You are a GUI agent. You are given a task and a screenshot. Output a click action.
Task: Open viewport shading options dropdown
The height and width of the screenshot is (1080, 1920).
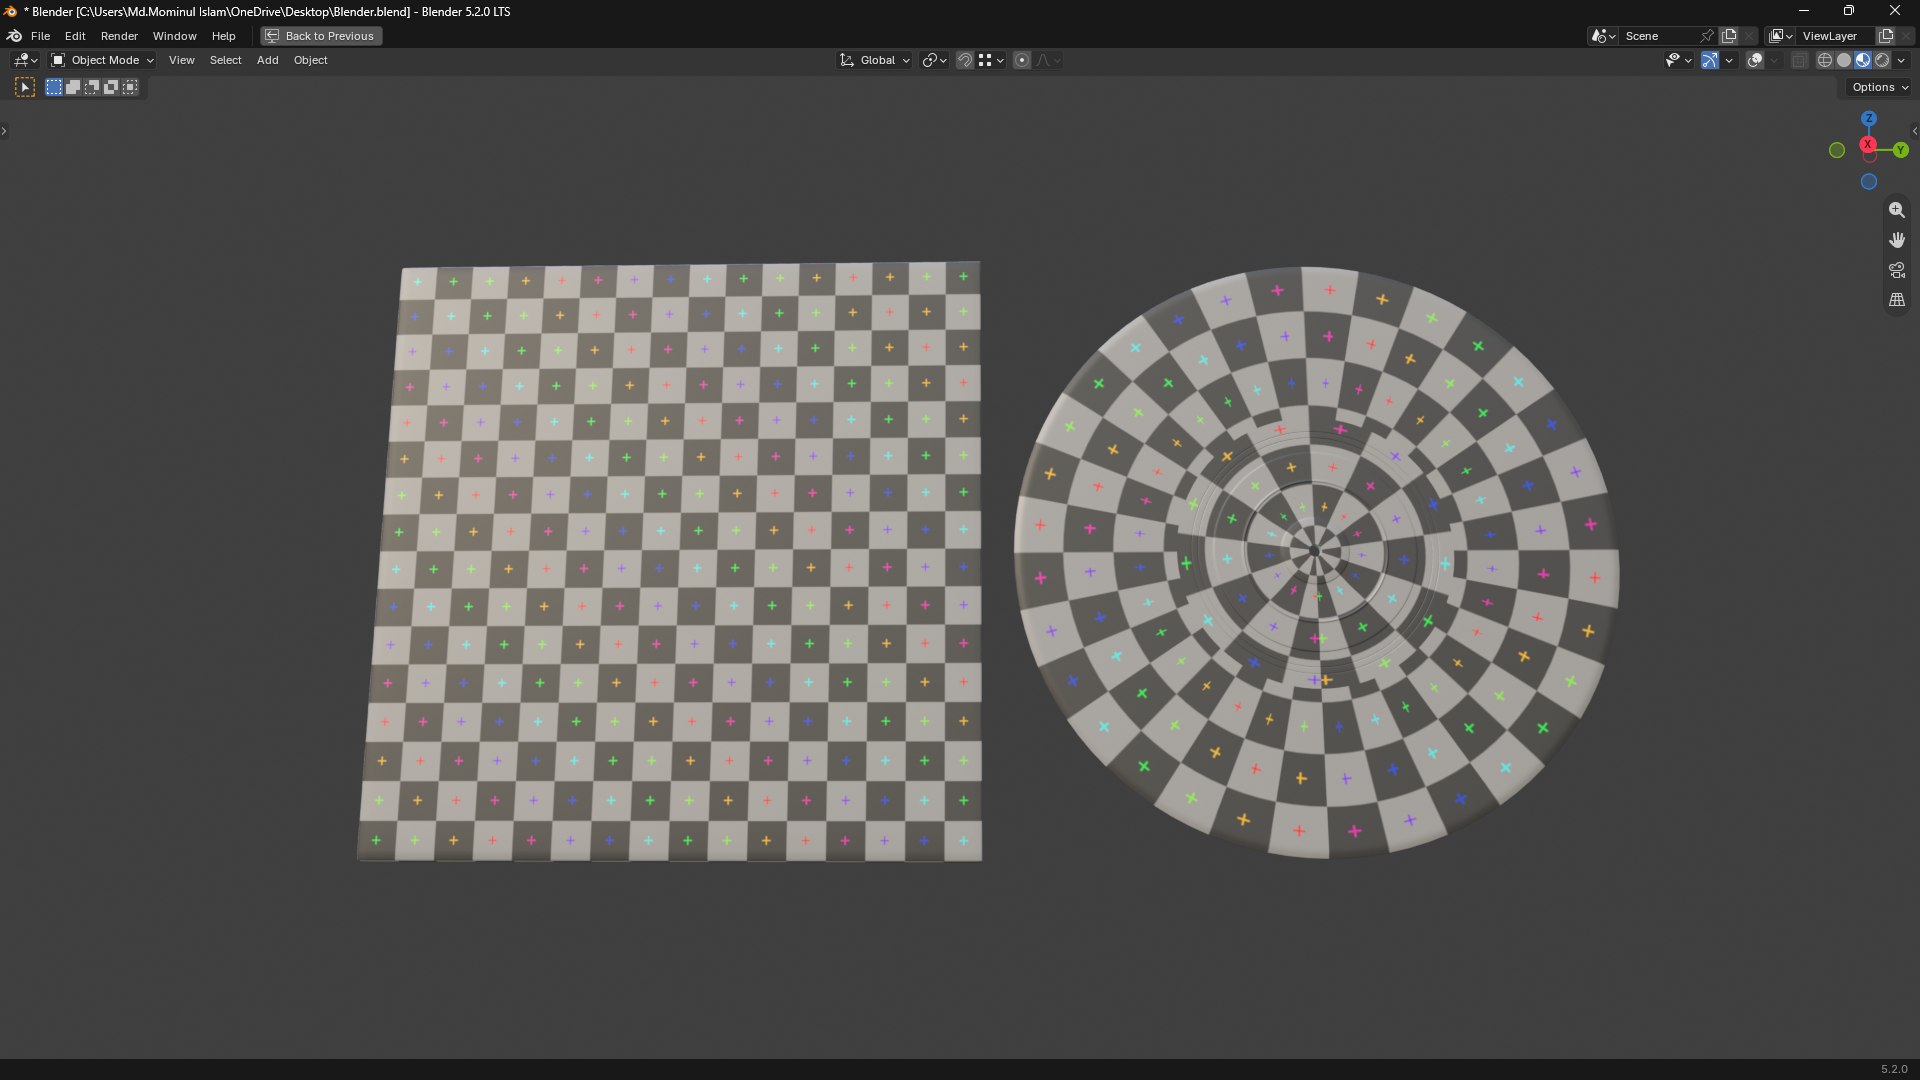[x=1902, y=61]
